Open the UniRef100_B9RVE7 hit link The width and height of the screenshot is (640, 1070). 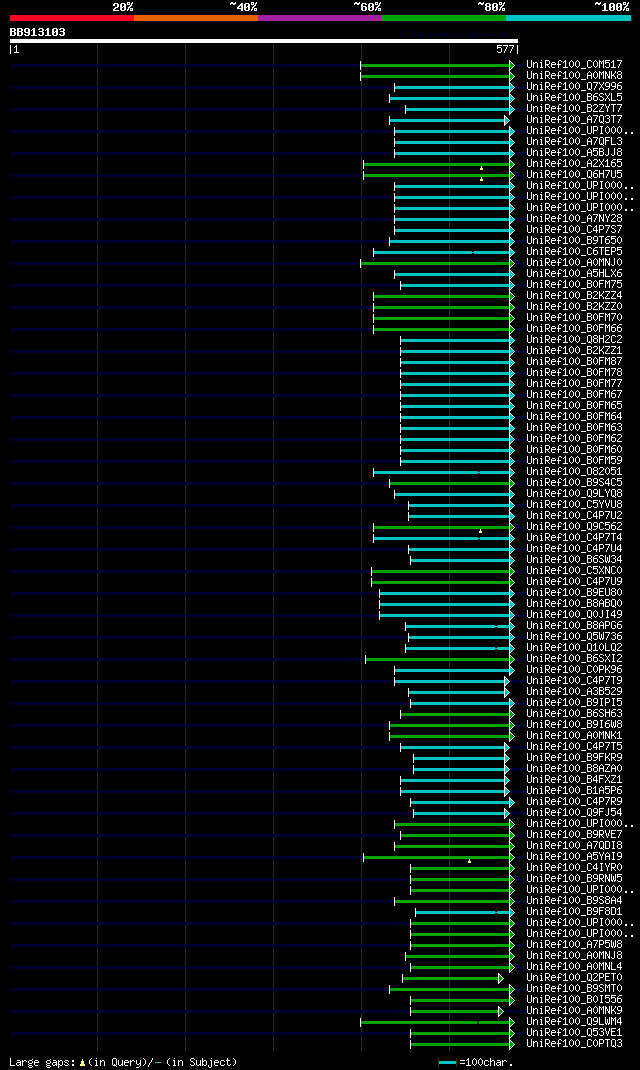574,835
